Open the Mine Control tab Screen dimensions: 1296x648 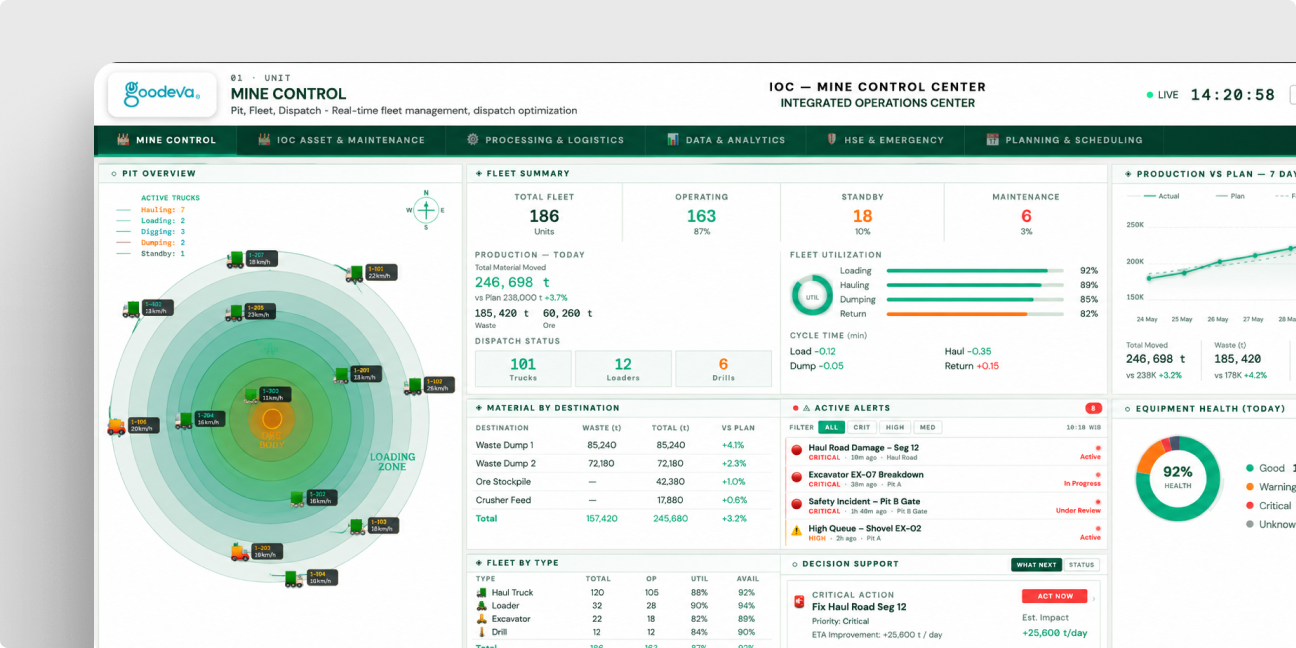pos(166,140)
